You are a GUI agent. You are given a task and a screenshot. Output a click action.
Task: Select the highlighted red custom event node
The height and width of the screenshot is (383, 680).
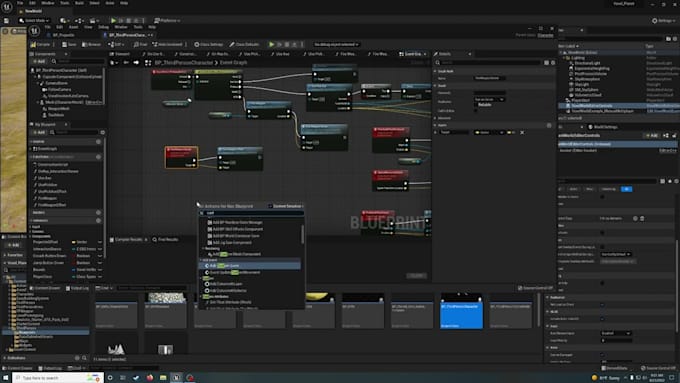coord(181,157)
